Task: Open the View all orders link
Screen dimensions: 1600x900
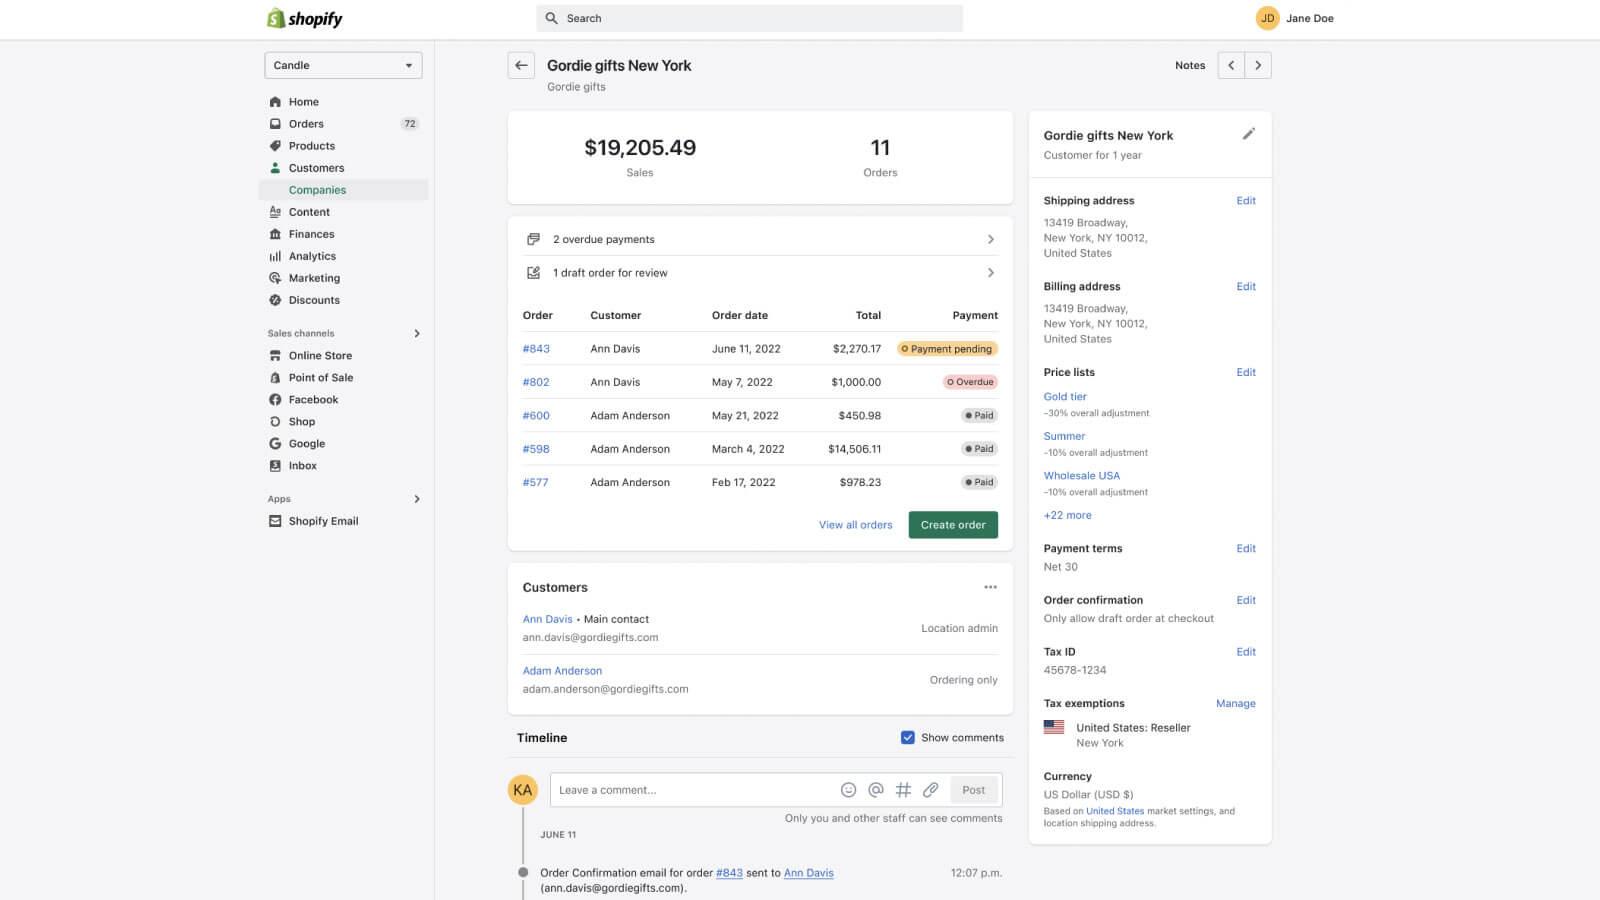Action: click(x=855, y=525)
